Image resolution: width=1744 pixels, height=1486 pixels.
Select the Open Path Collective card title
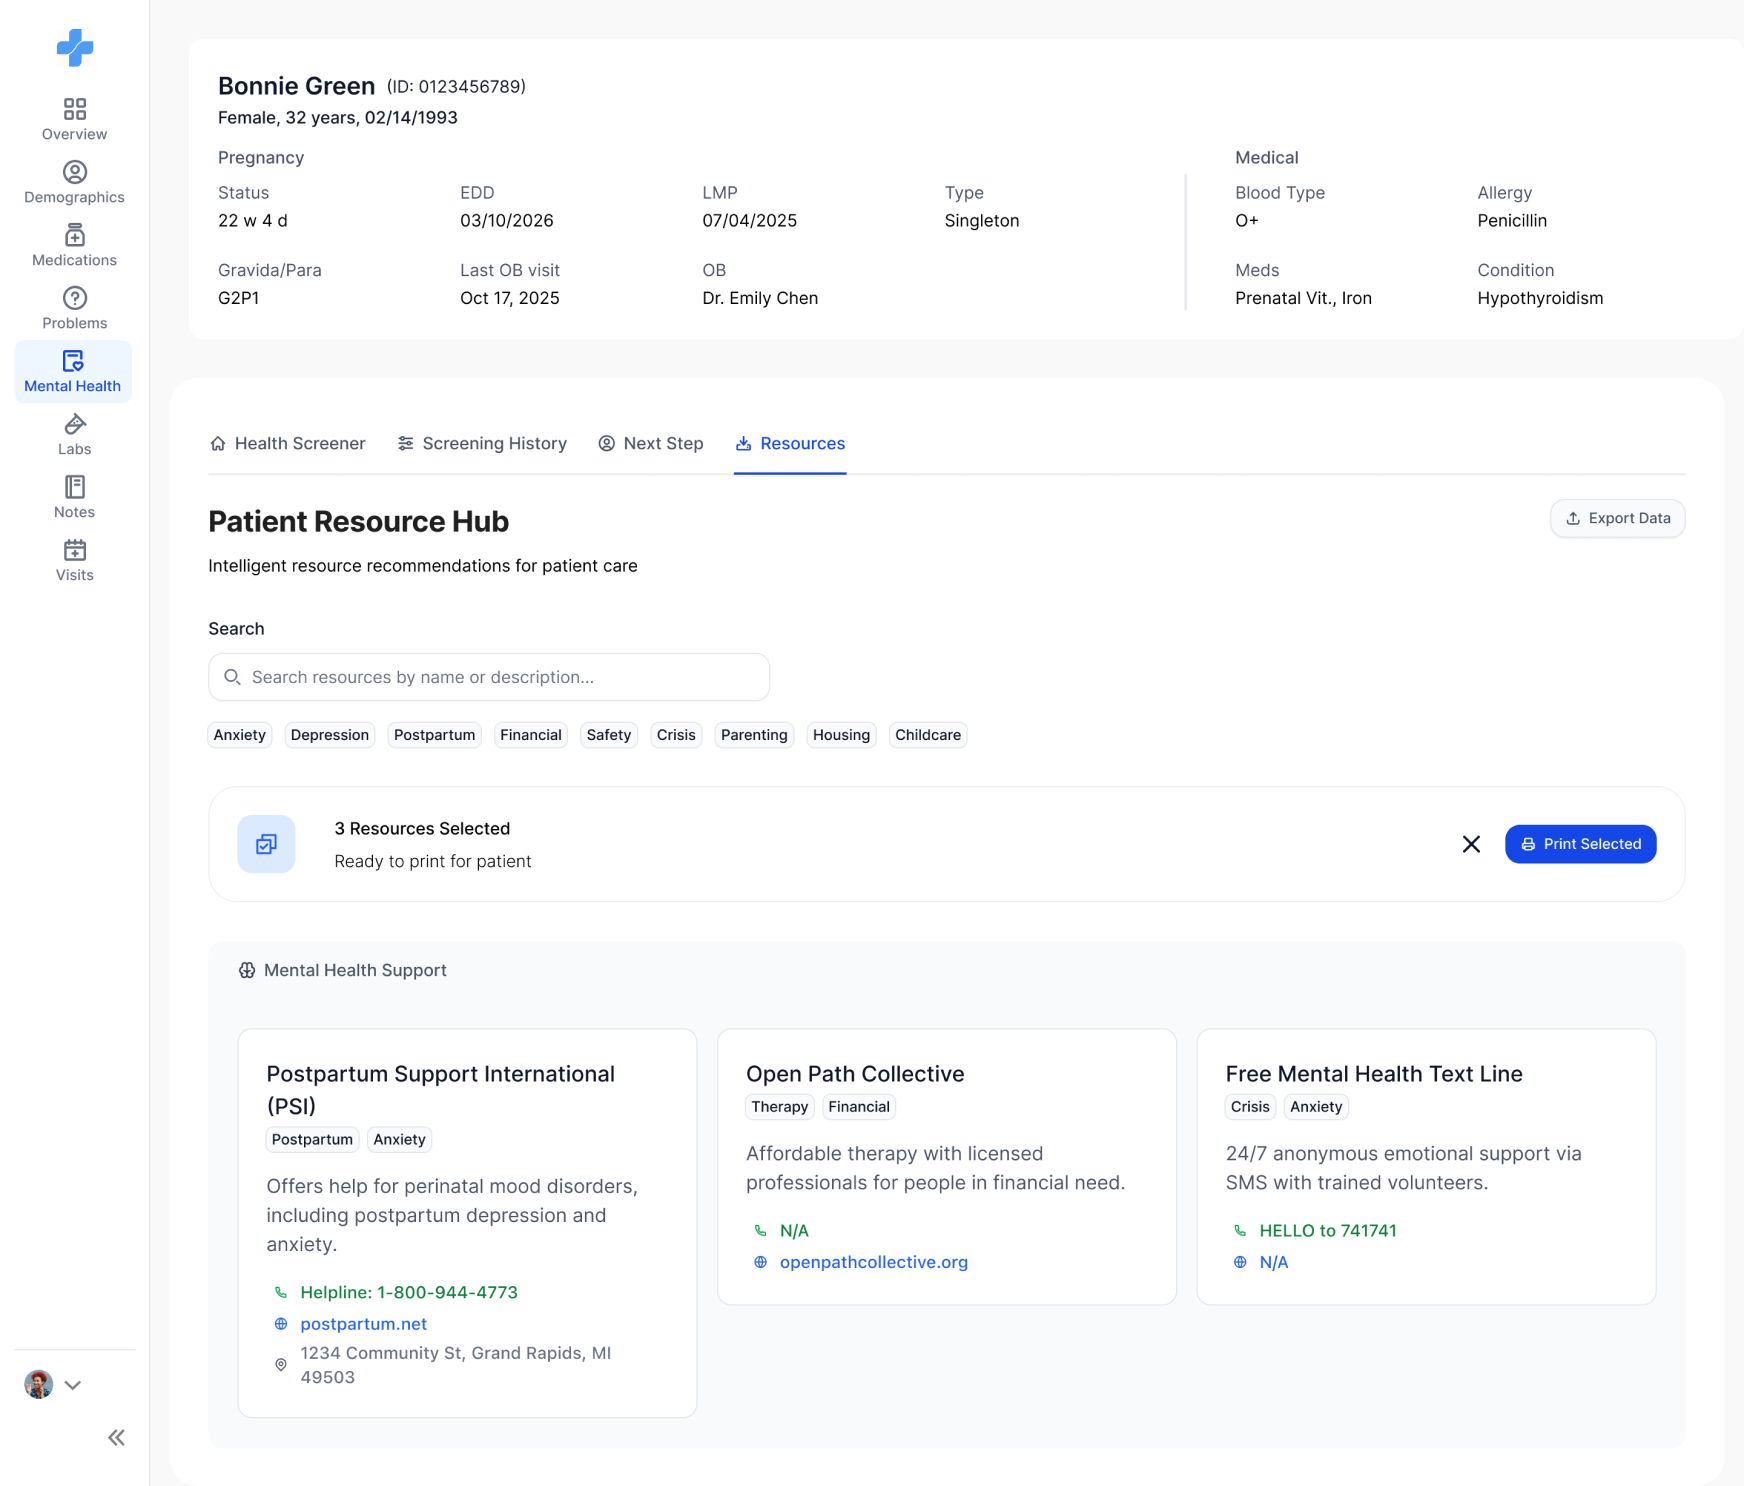click(x=855, y=1074)
